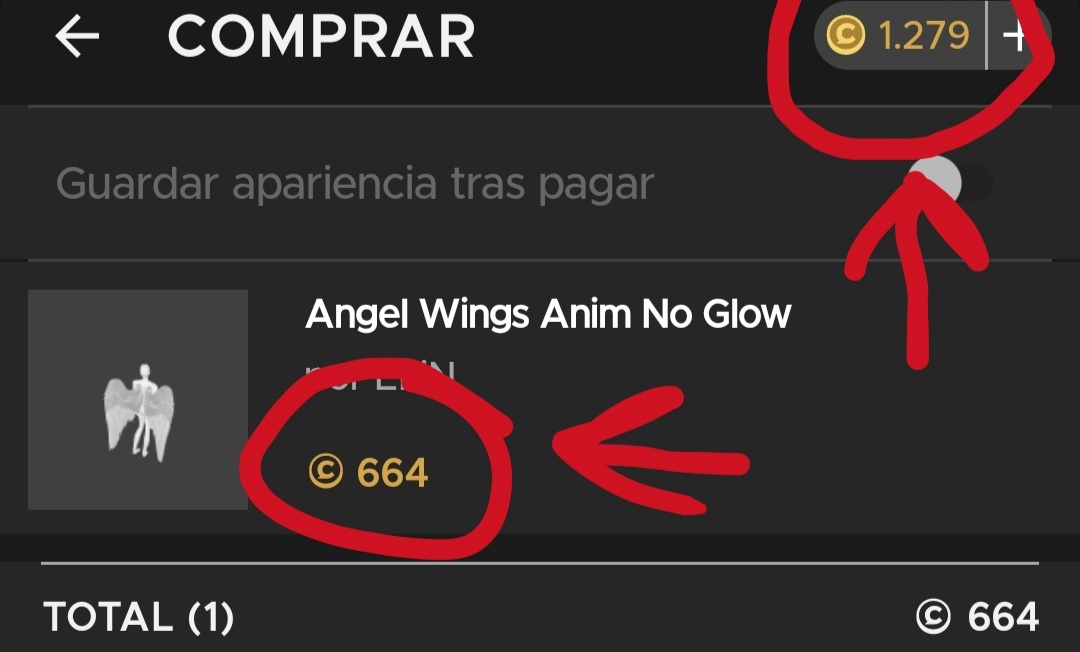
Task: Add more coins with the plus button
Action: pos(1017,35)
